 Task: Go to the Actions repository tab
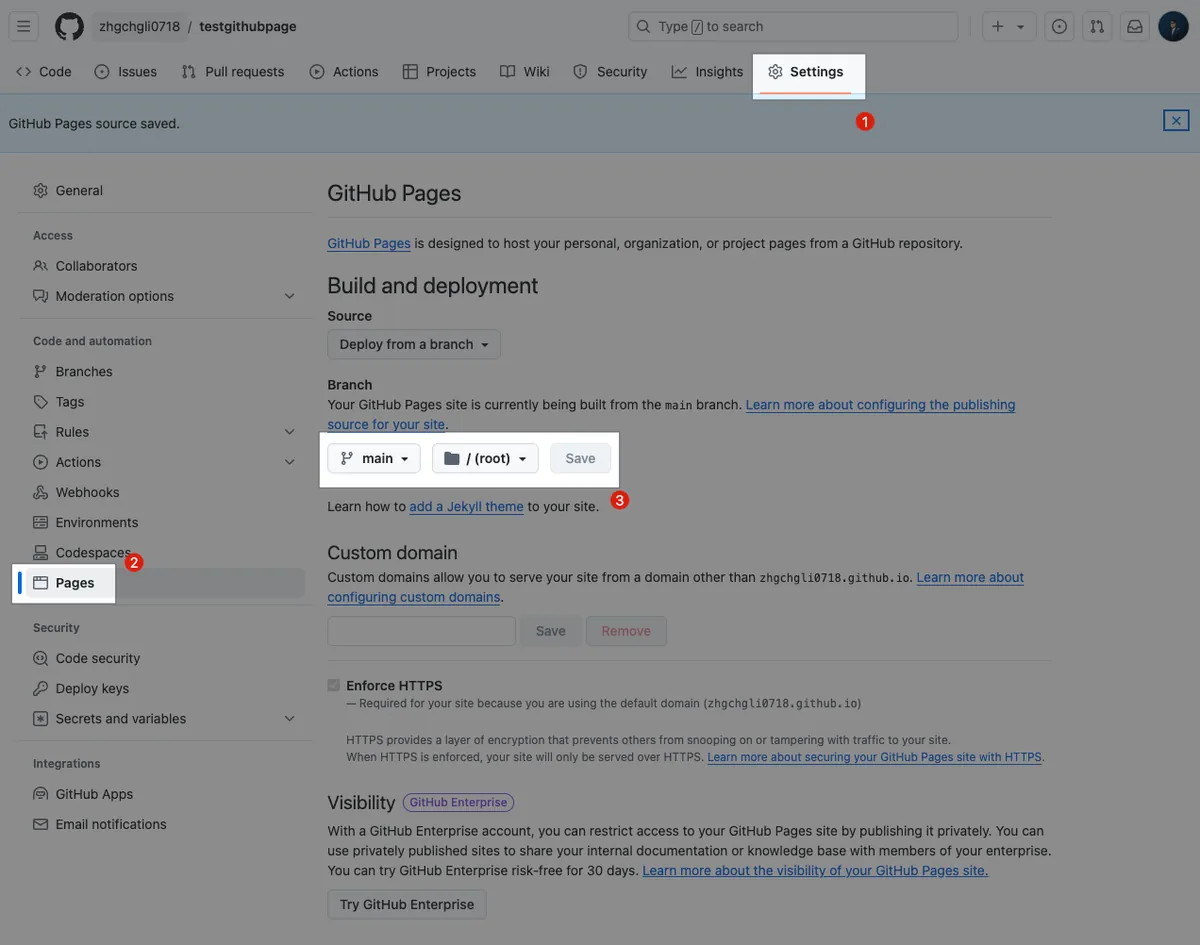coord(344,72)
